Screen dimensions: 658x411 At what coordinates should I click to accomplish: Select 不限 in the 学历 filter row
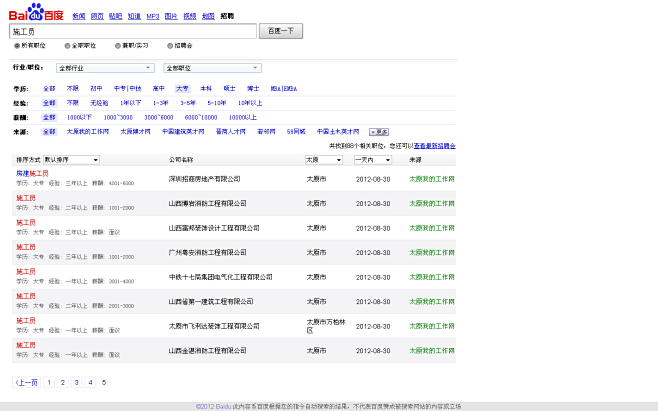[x=73, y=89]
